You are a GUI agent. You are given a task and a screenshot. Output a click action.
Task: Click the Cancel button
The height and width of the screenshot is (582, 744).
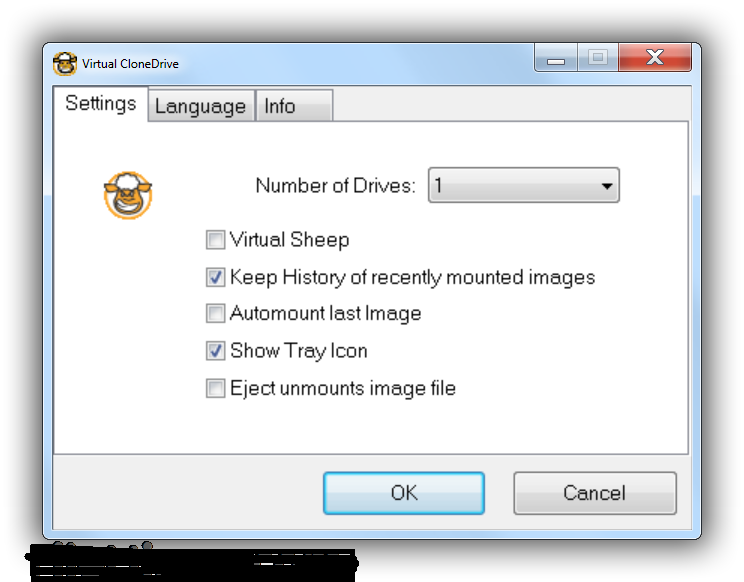[595, 493]
